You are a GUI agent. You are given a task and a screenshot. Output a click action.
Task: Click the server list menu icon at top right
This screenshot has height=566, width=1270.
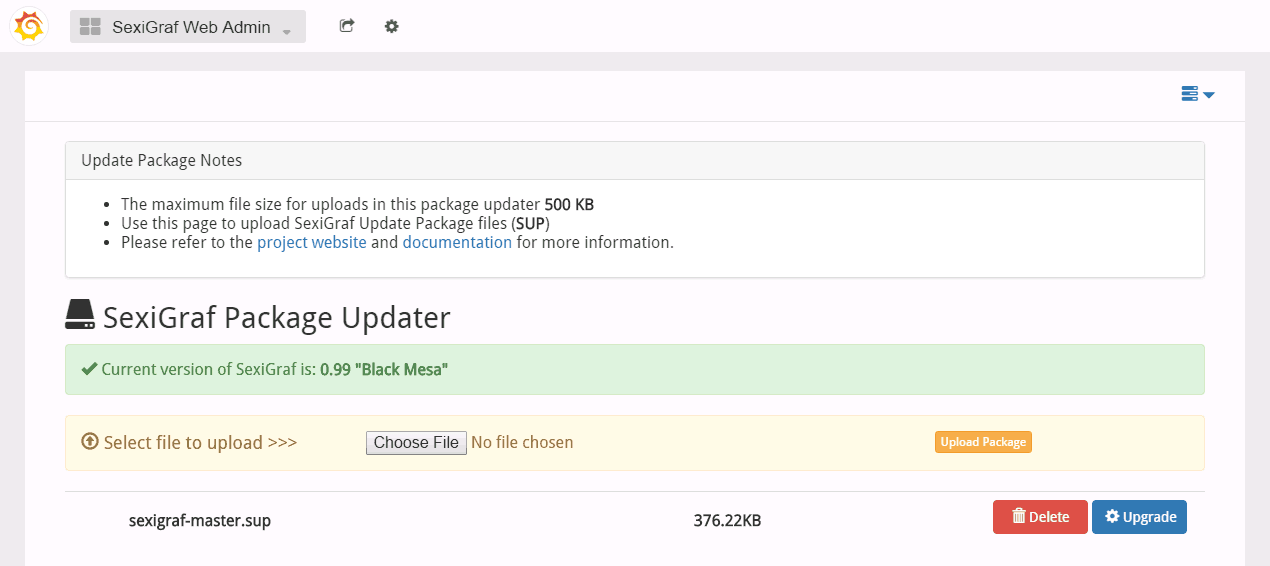point(1190,94)
